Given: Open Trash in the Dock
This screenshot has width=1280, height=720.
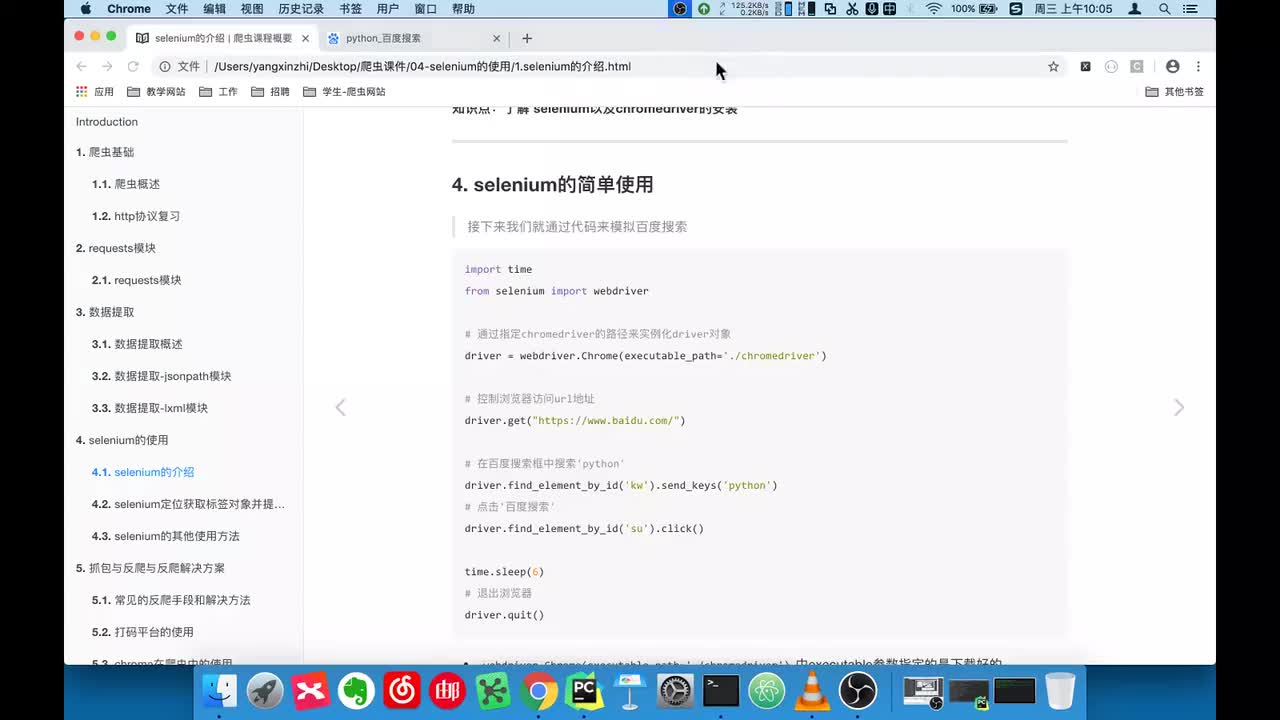Looking at the screenshot, I should [1060, 691].
